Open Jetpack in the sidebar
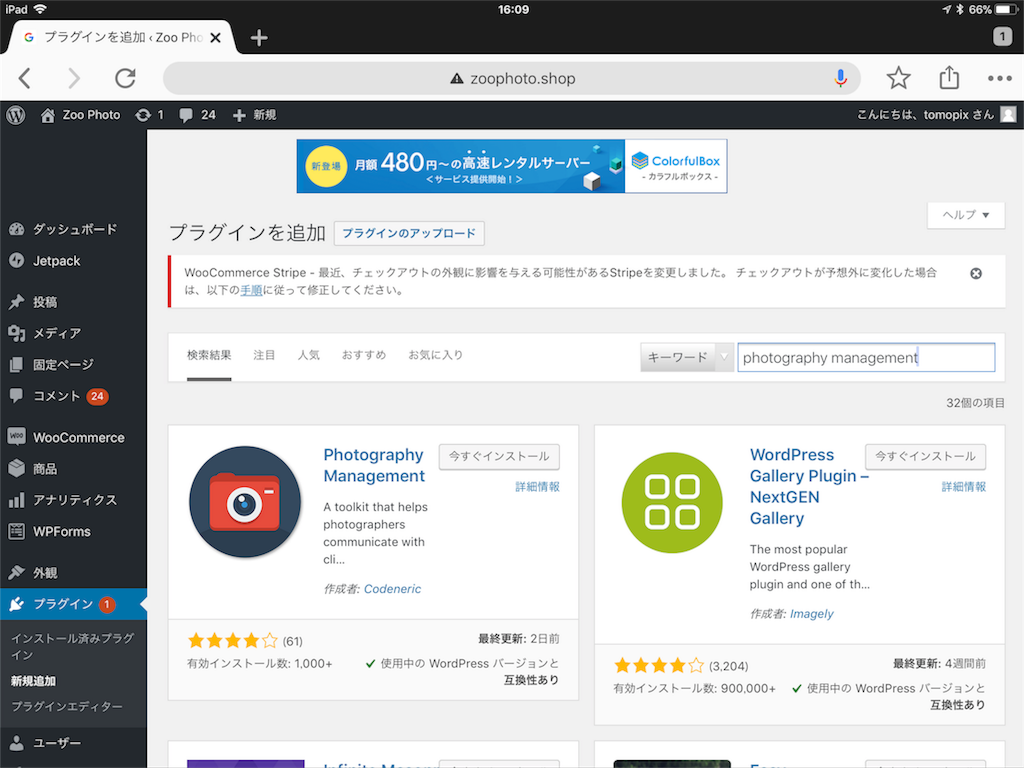This screenshot has height=768, width=1024. [x=73, y=261]
